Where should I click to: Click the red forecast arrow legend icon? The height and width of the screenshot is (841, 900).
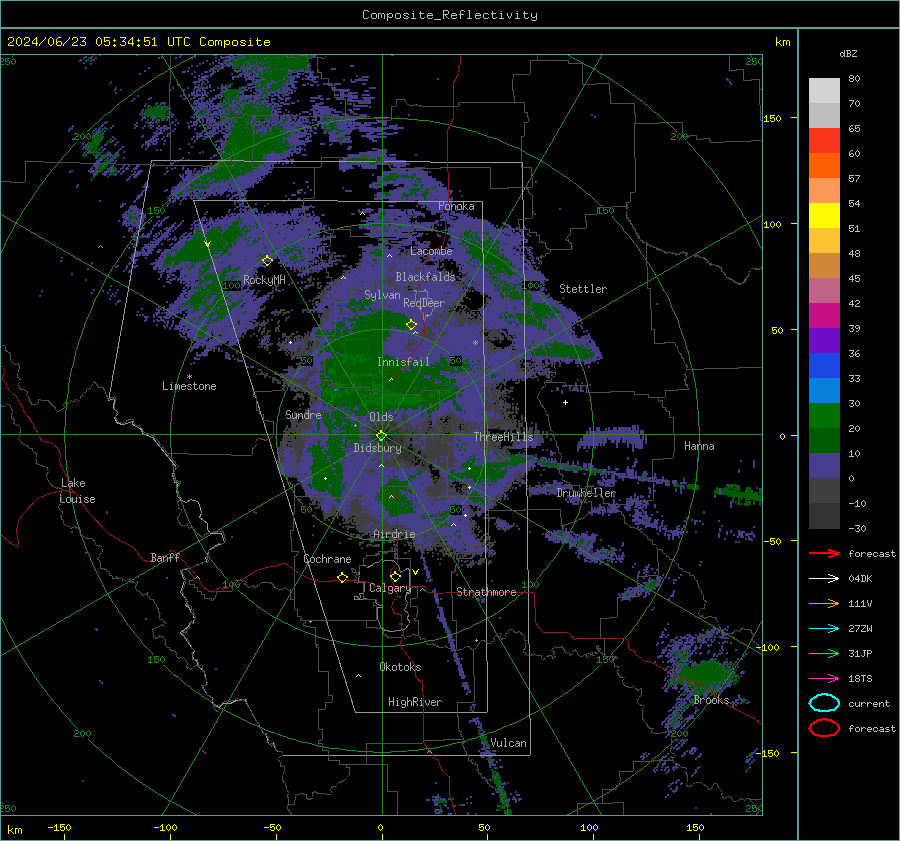824,553
